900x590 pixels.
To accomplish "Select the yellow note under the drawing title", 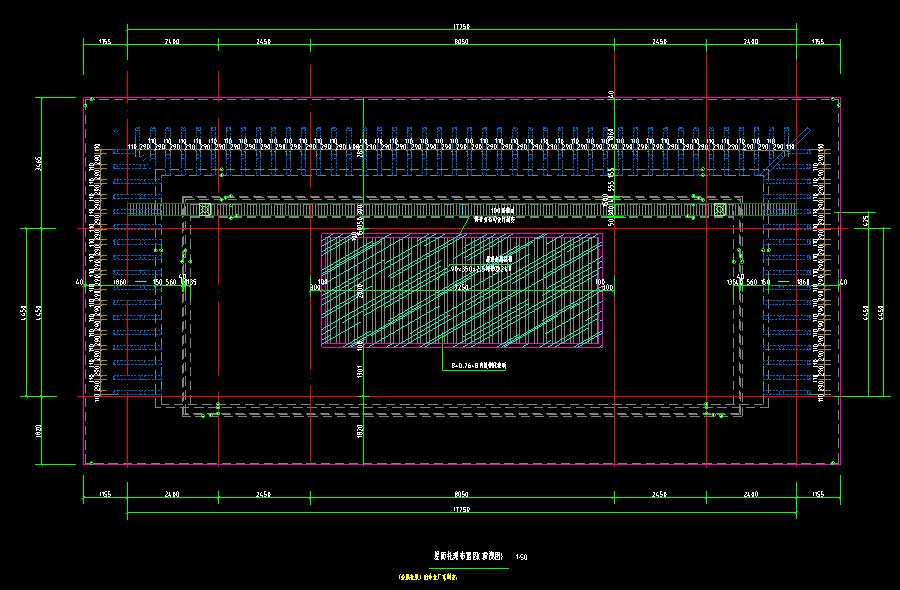I will click(x=428, y=577).
